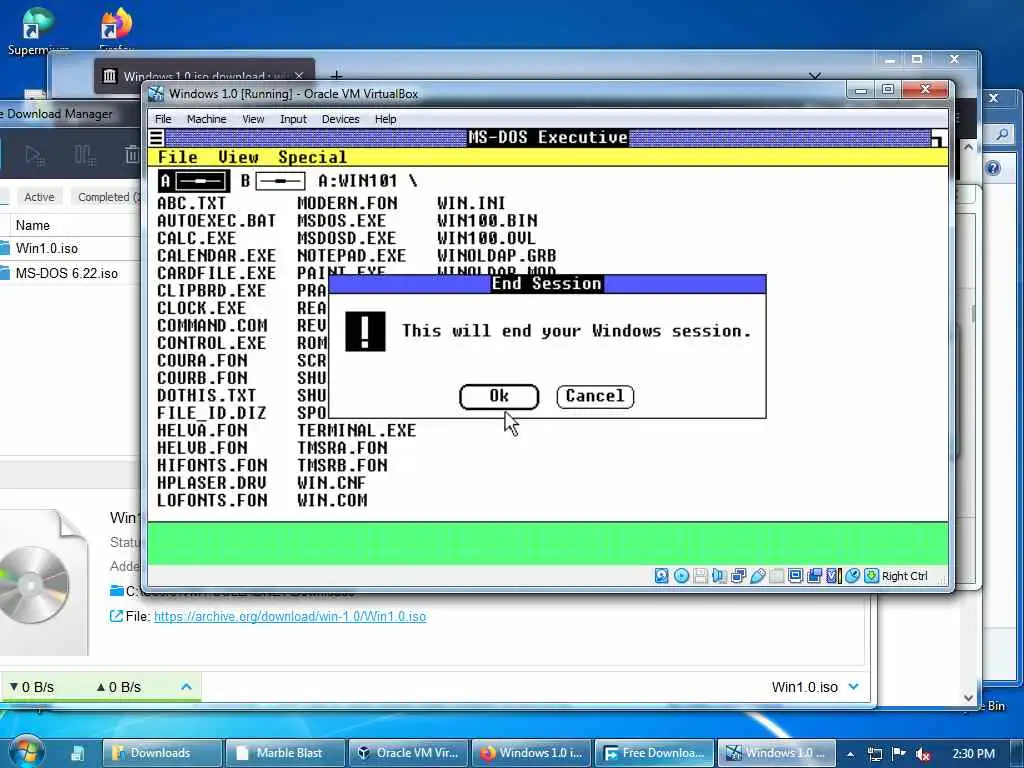This screenshot has width=1024, height=768.
Task: Click the muted volume tray icon
Action: pyautogui.click(x=922, y=754)
